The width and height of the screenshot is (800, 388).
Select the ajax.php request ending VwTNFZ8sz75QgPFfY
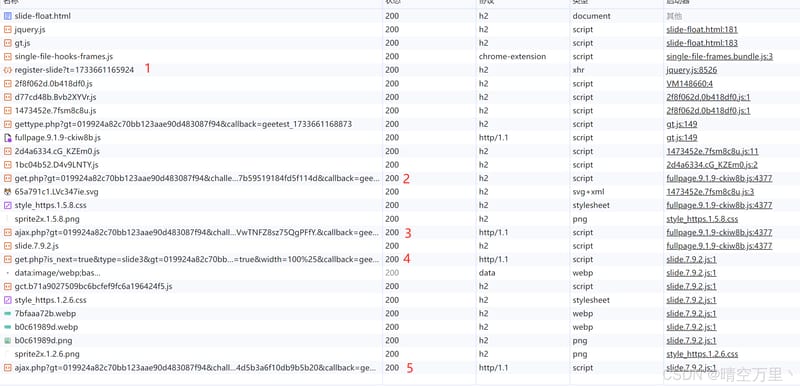click(x=197, y=232)
